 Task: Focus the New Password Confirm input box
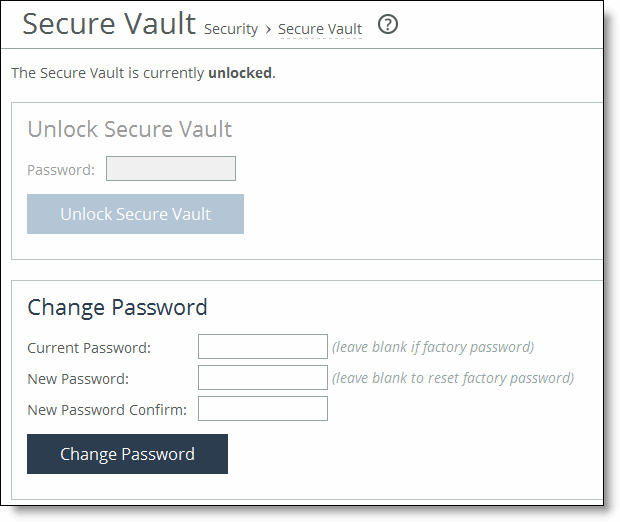(x=263, y=408)
